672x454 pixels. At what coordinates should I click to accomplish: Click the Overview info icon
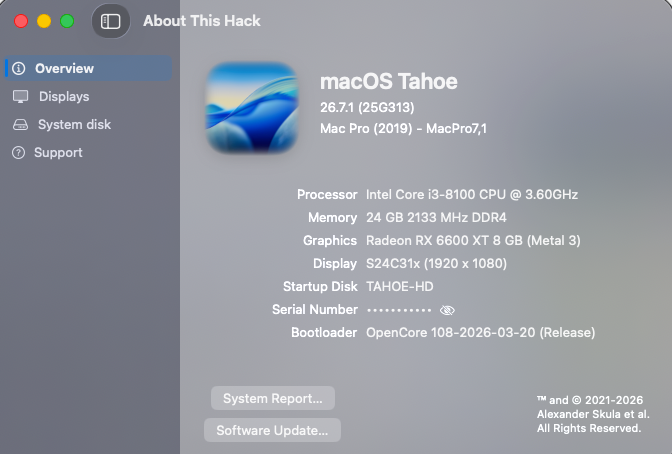[x=19, y=68]
